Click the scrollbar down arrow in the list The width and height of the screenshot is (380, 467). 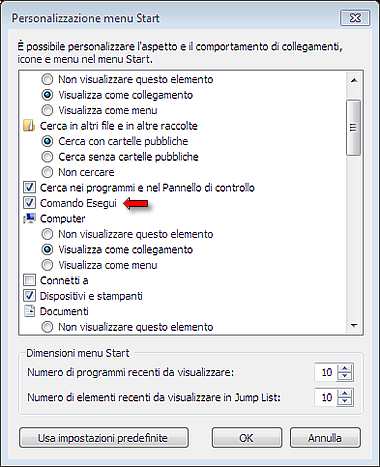click(354, 325)
